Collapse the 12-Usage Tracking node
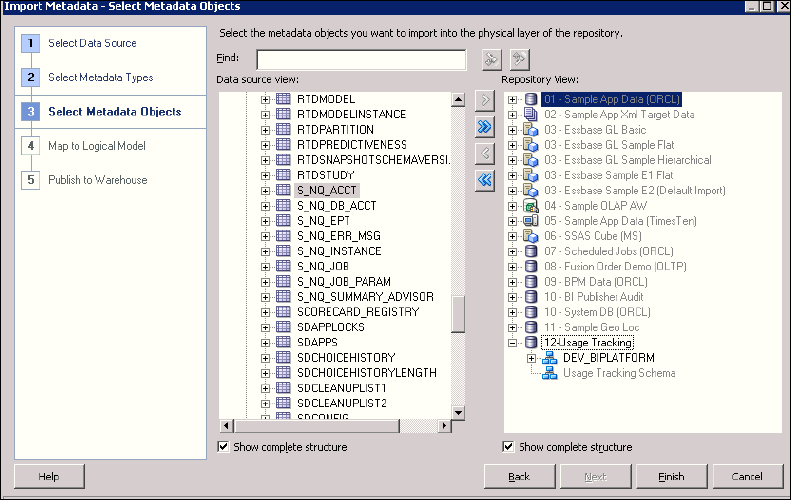The width and height of the screenshot is (791, 500). pos(513,343)
